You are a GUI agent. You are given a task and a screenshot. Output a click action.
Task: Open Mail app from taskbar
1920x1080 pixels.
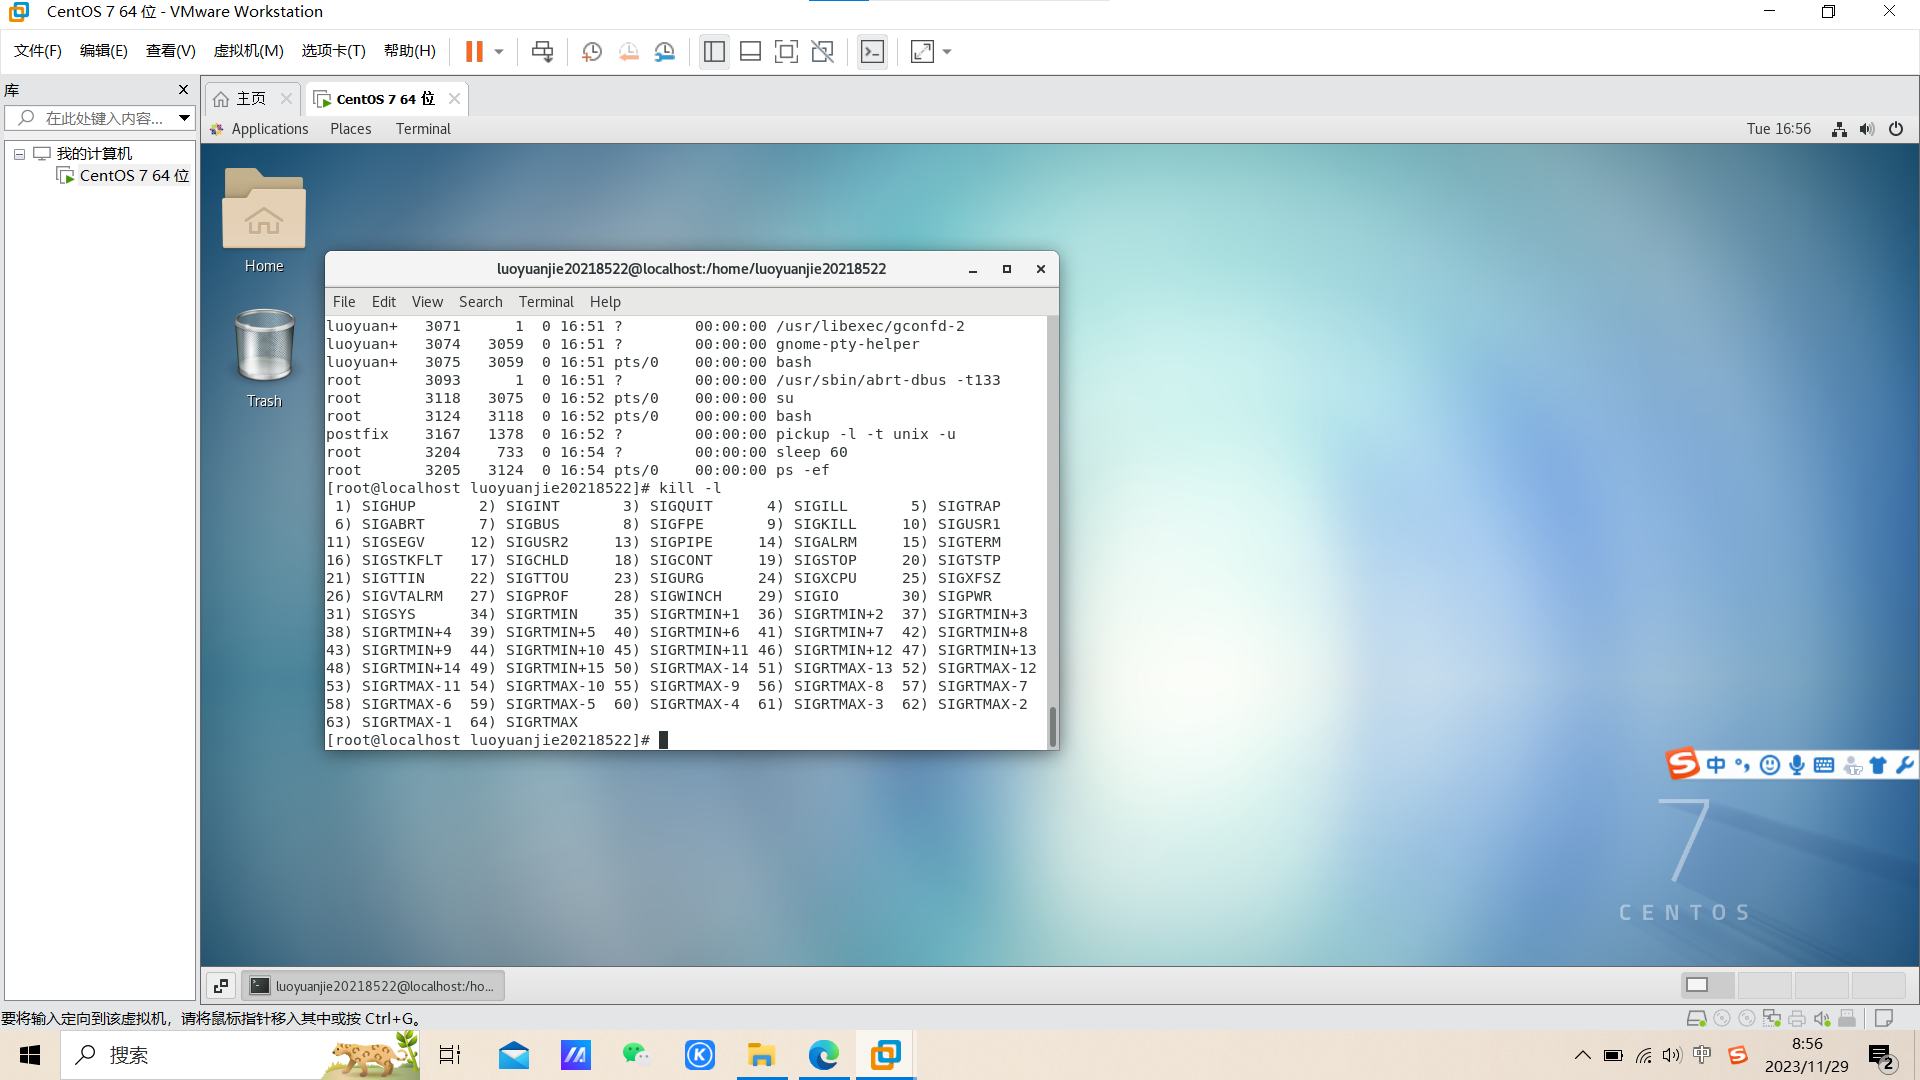point(514,1055)
